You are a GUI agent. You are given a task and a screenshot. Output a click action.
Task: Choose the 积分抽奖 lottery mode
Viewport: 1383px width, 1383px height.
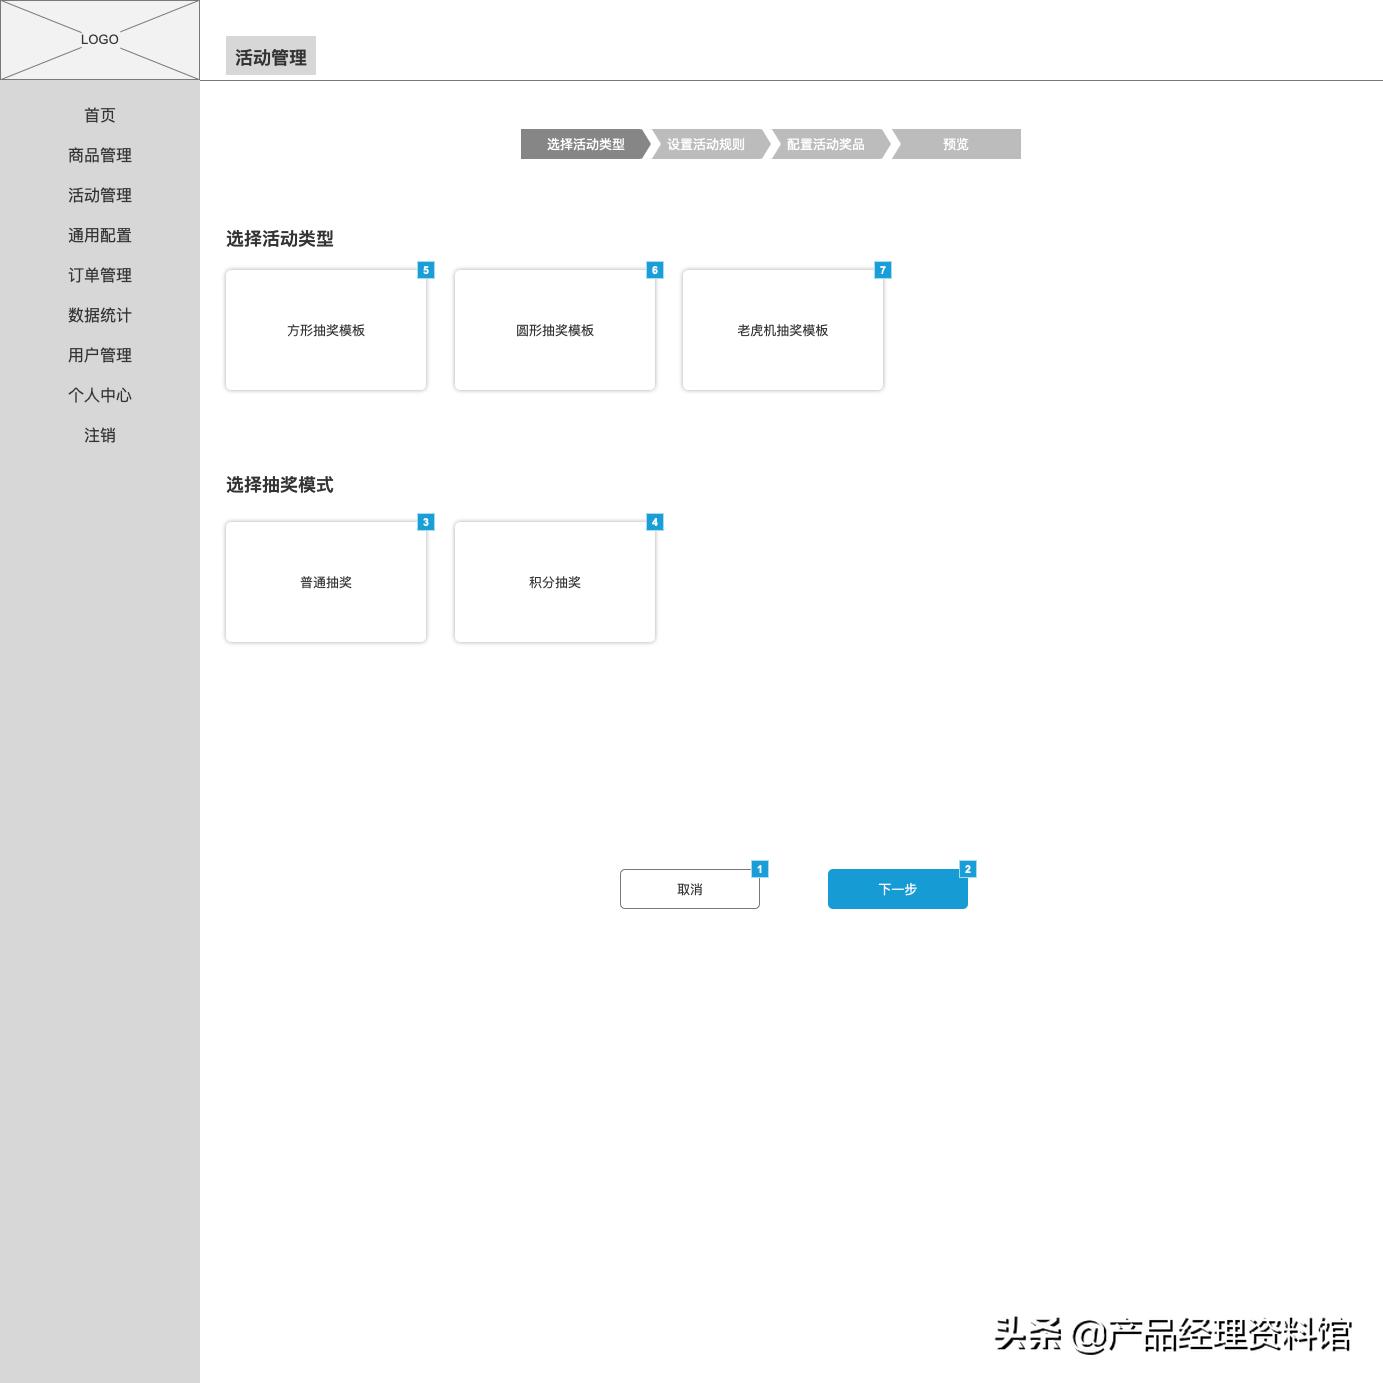coord(554,582)
